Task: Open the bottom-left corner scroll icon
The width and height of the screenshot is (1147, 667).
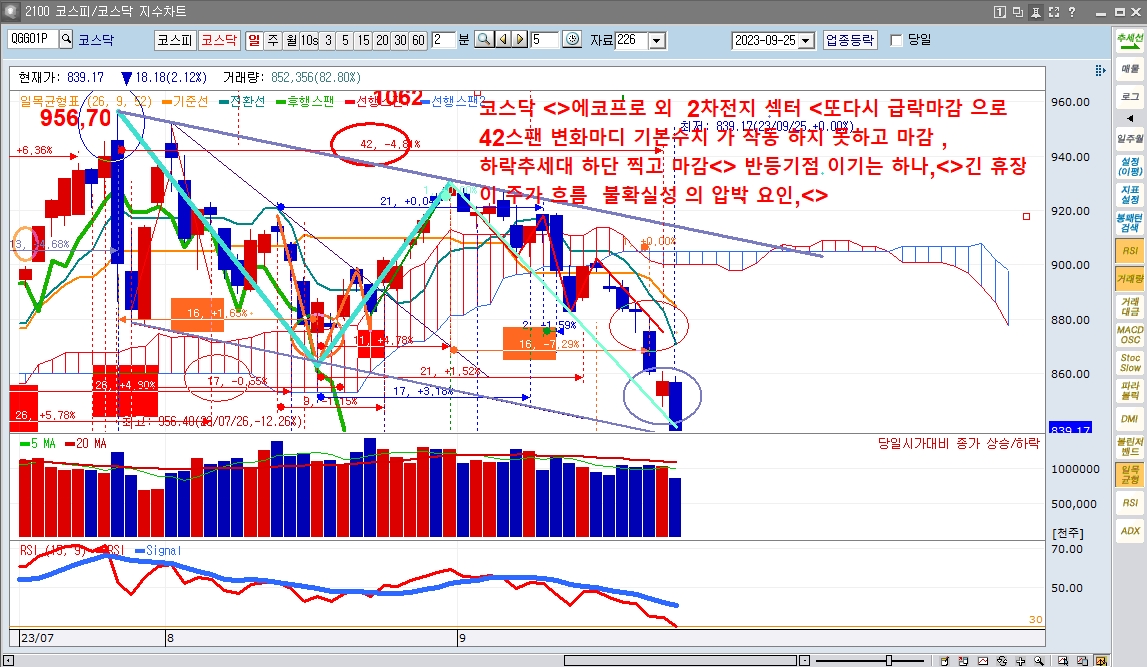Action: 8,661
